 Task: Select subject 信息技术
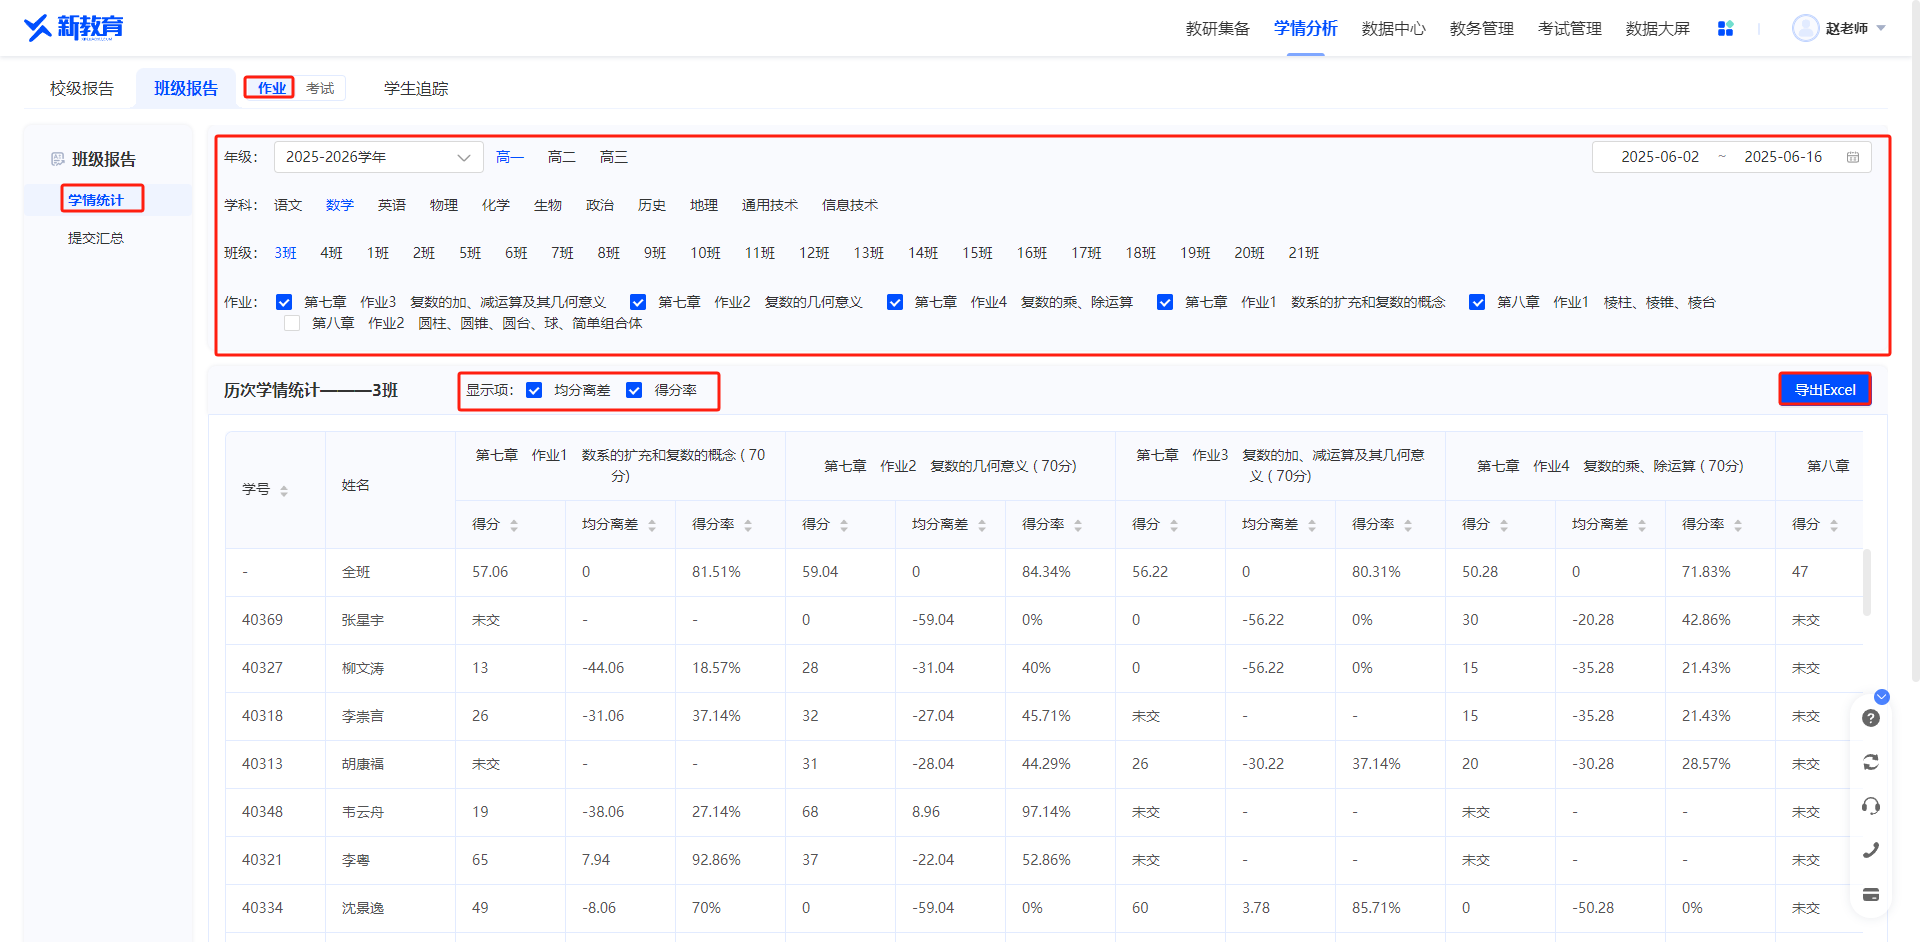tap(850, 205)
